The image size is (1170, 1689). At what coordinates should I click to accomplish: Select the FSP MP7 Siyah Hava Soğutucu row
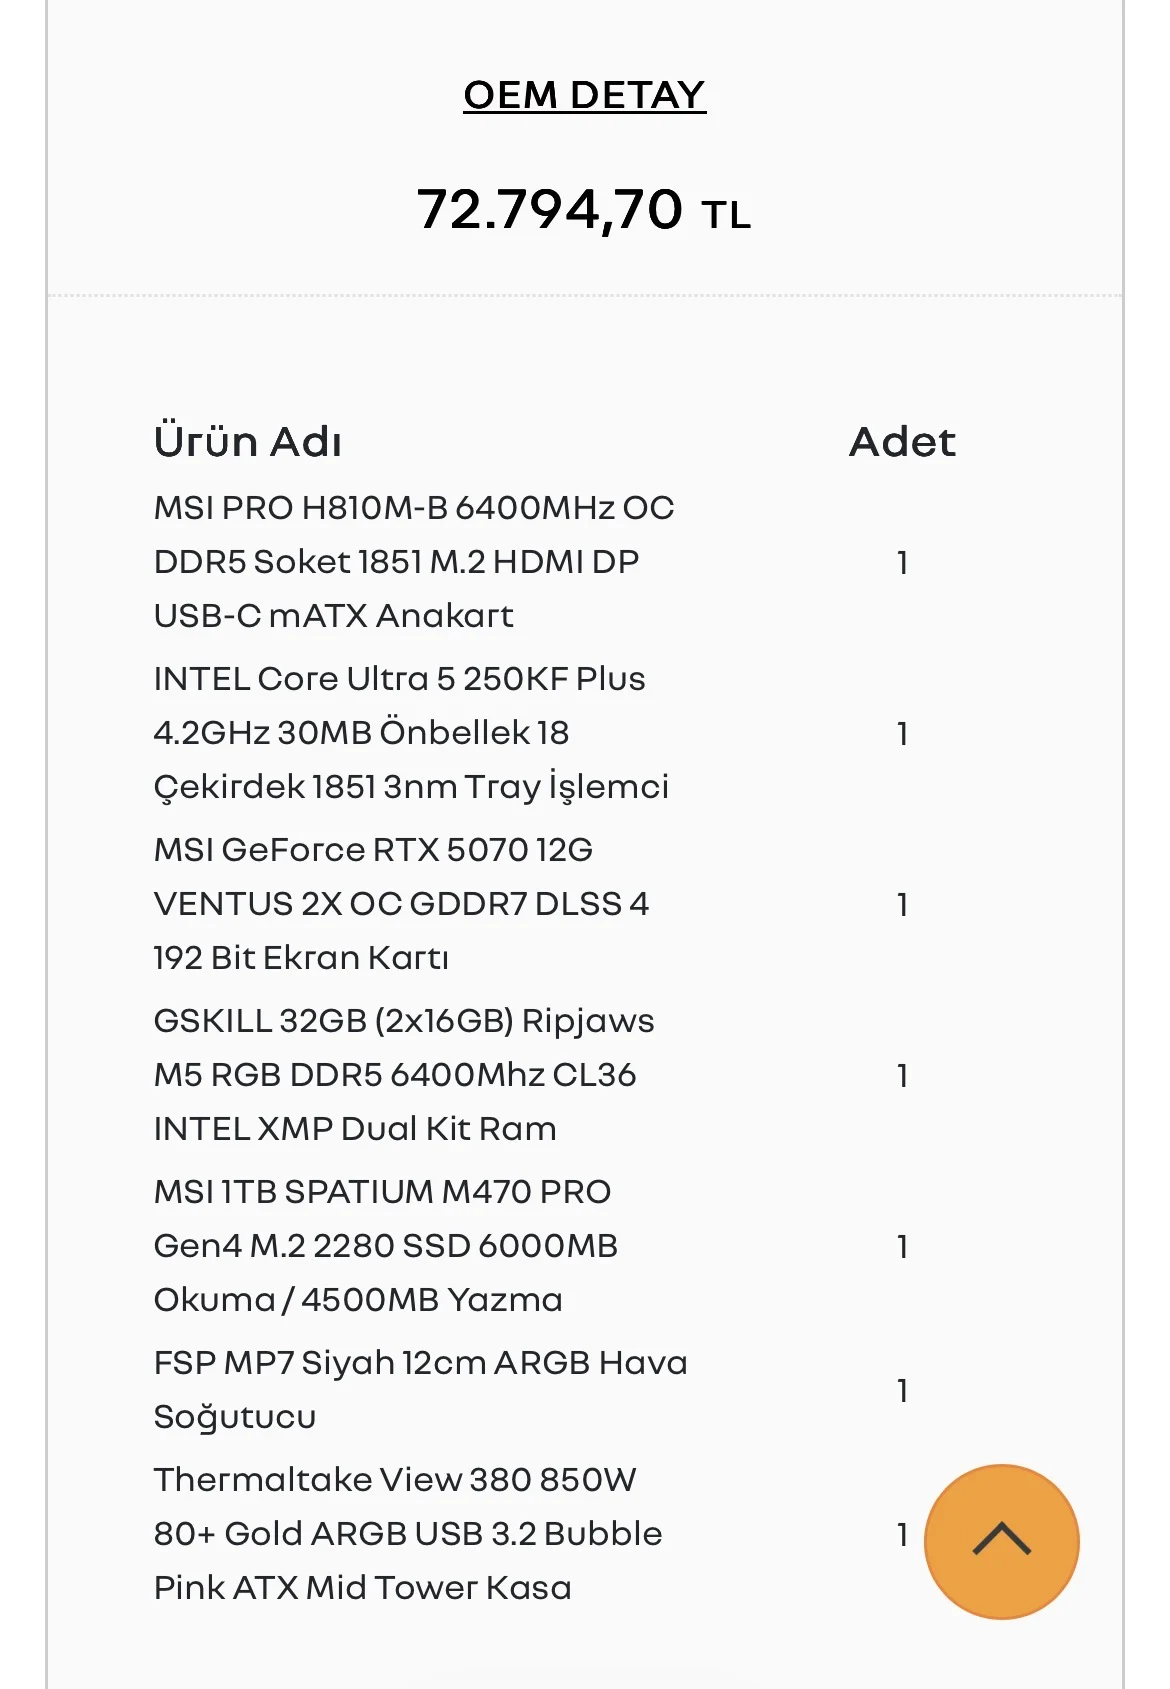point(555,1390)
